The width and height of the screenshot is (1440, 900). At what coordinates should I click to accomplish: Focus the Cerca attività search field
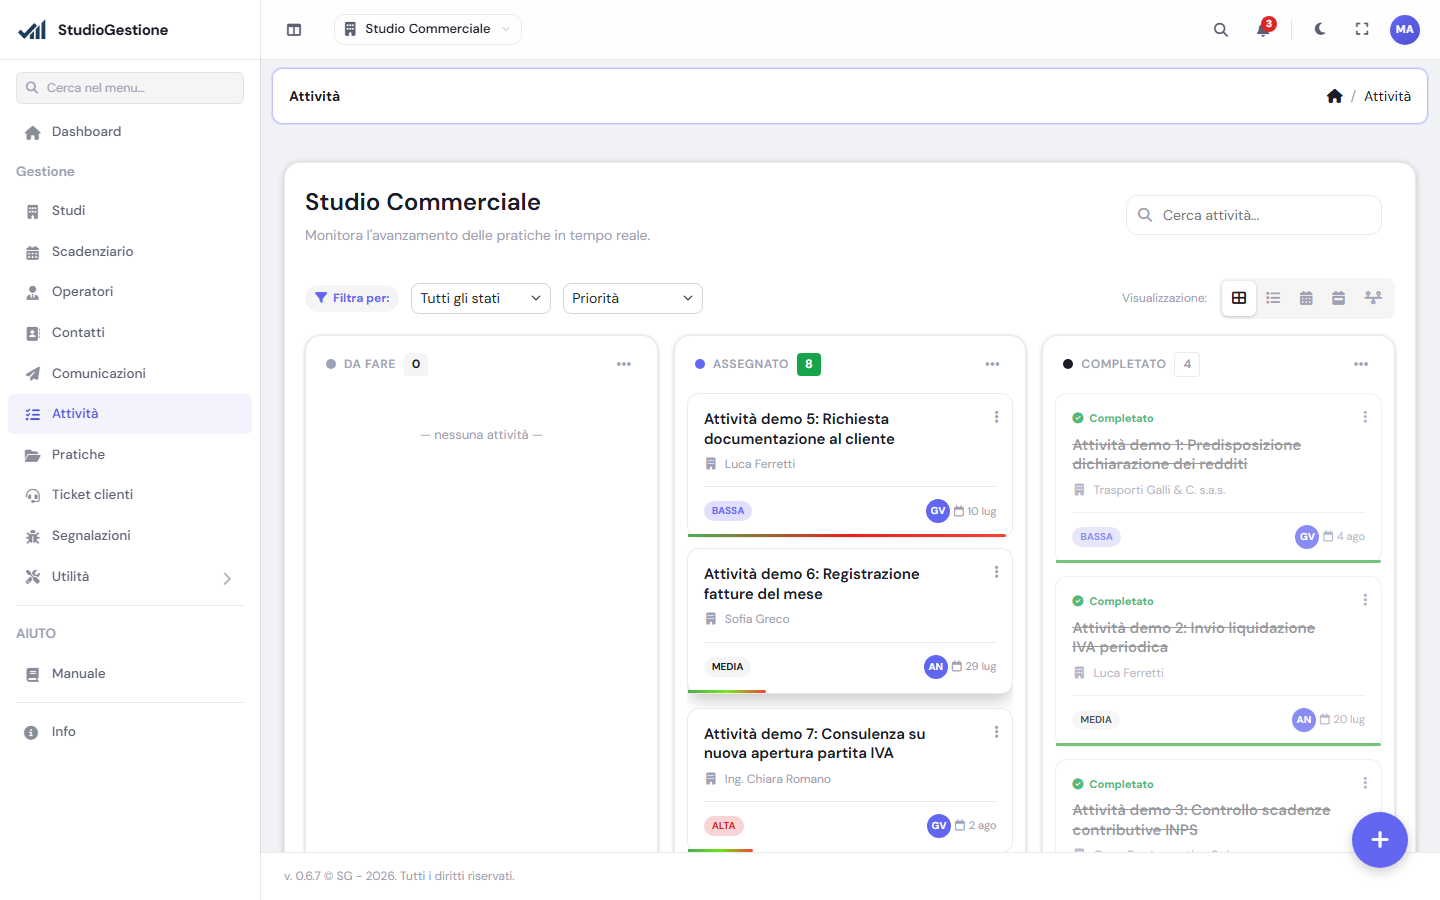point(1254,215)
